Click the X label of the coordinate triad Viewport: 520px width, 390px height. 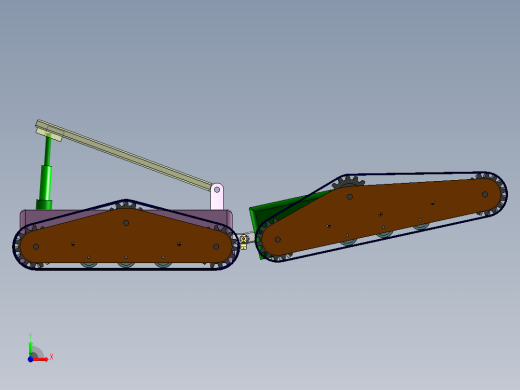tap(51, 357)
